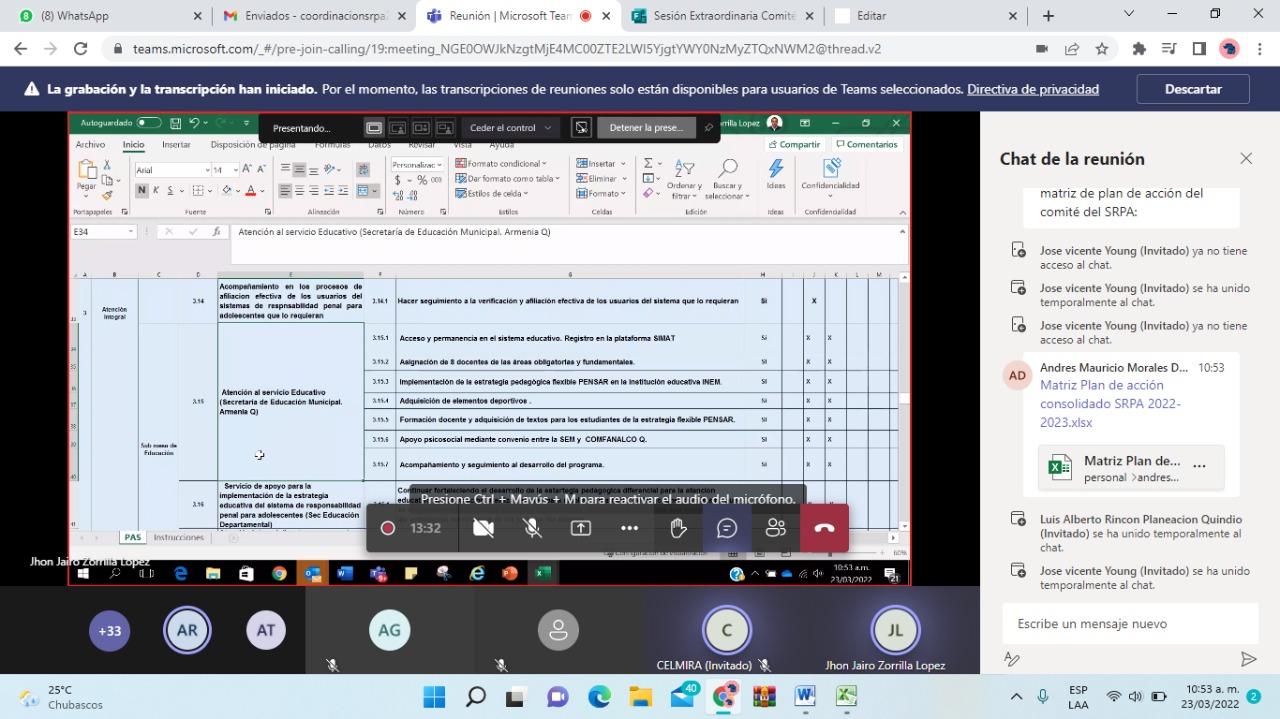Share this page from address bar
This screenshot has height=719, width=1280.
1072,49
